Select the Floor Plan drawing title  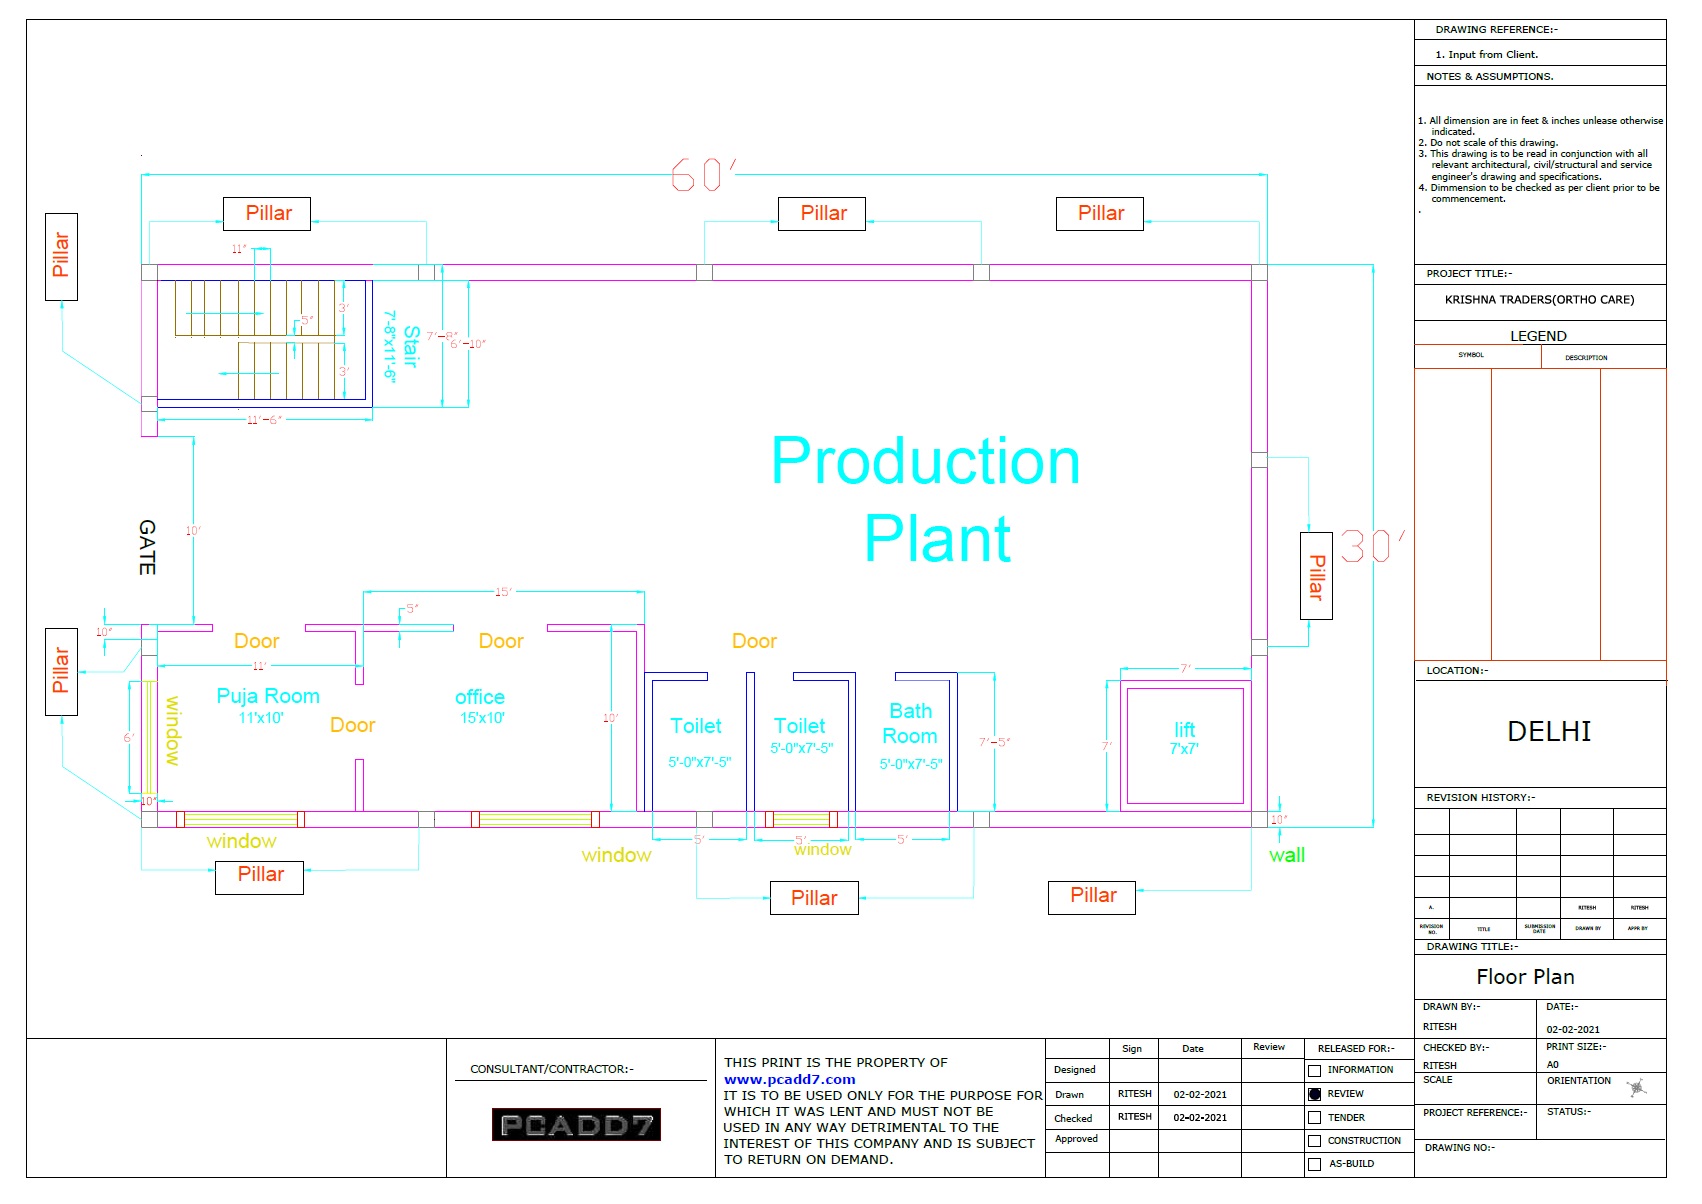(x=1525, y=977)
